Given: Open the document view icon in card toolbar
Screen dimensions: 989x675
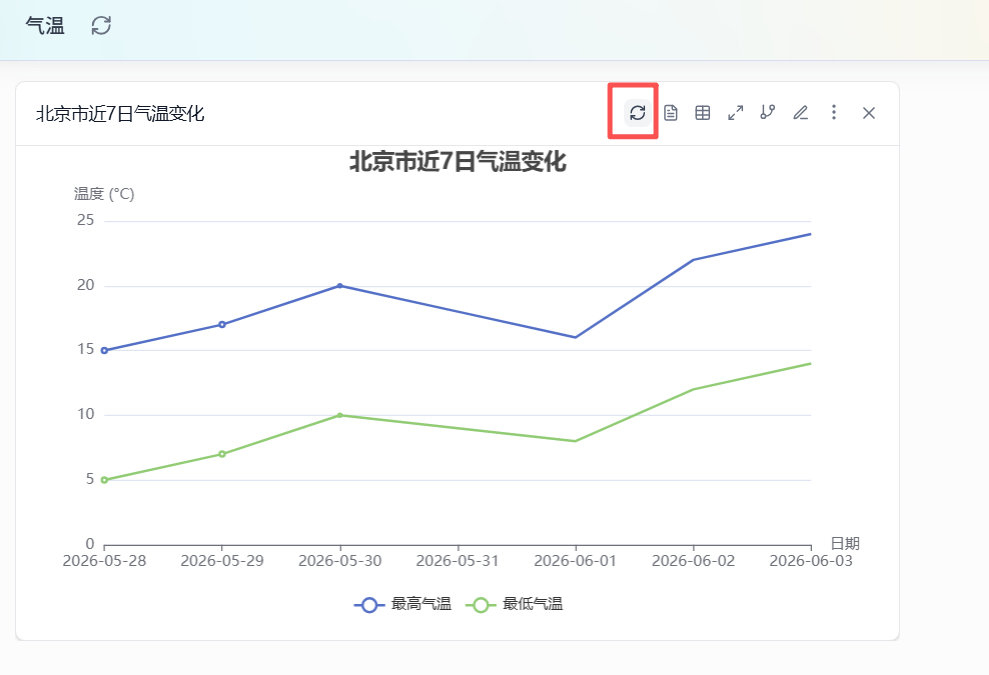Looking at the screenshot, I should coord(670,113).
